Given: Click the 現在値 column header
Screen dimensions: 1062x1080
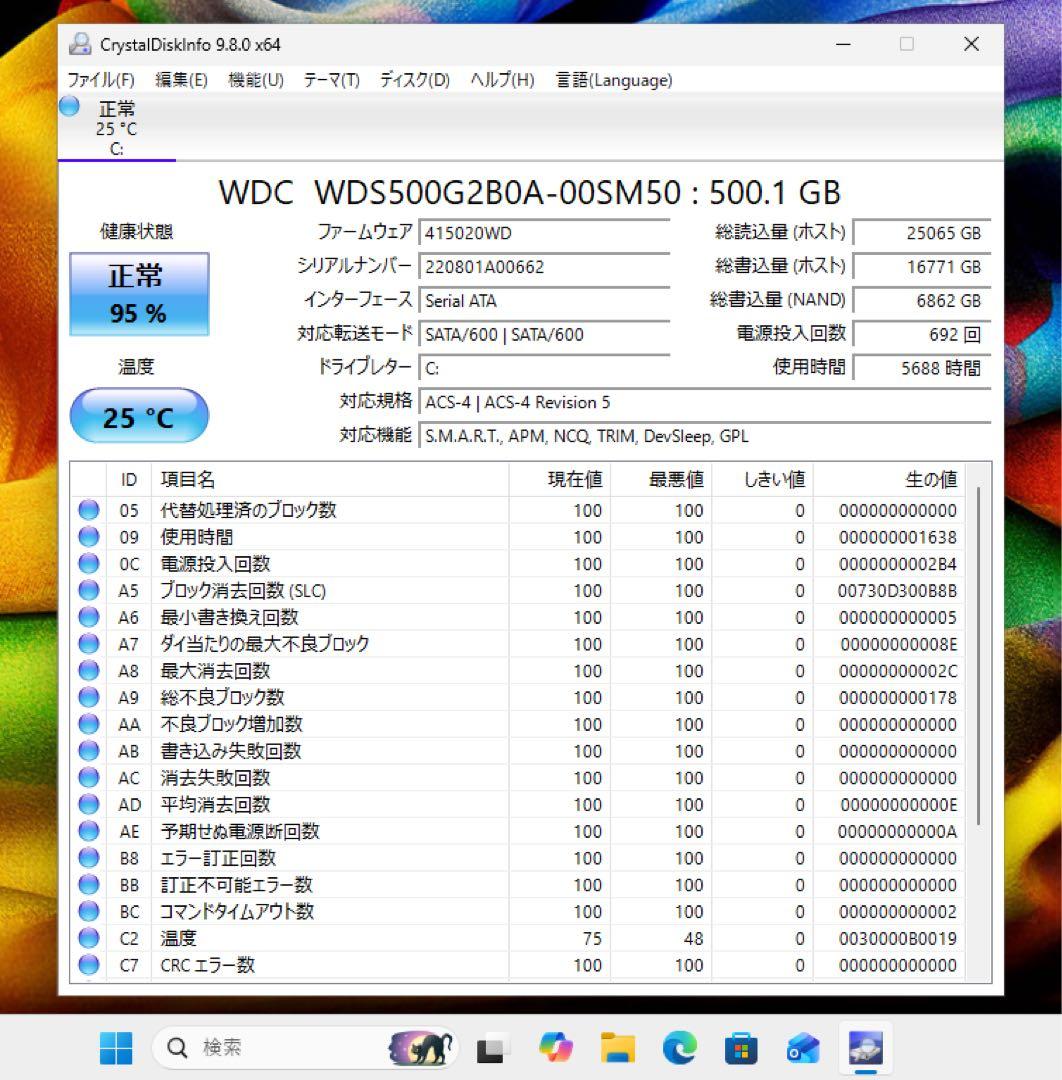Looking at the screenshot, I should point(559,479).
